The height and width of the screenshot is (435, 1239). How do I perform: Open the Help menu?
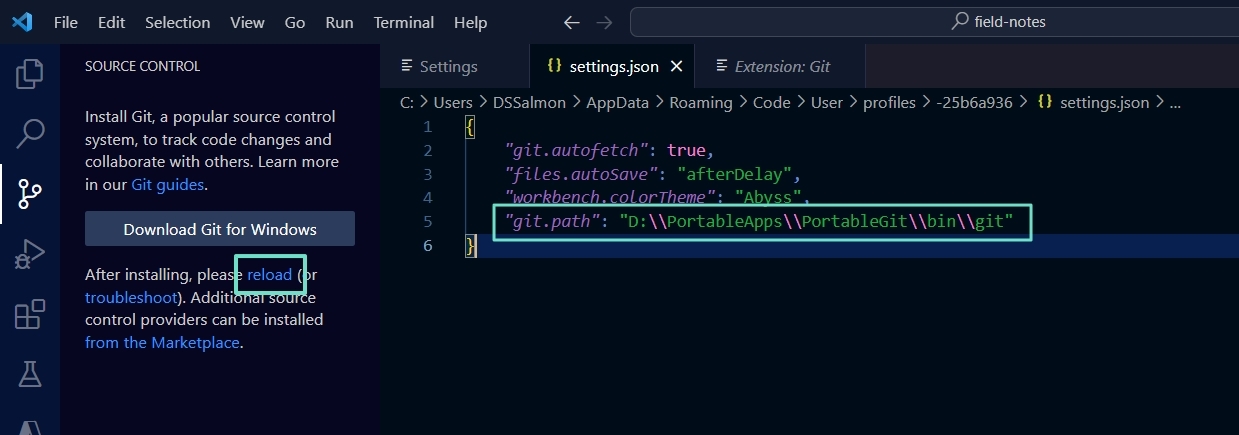(x=470, y=22)
